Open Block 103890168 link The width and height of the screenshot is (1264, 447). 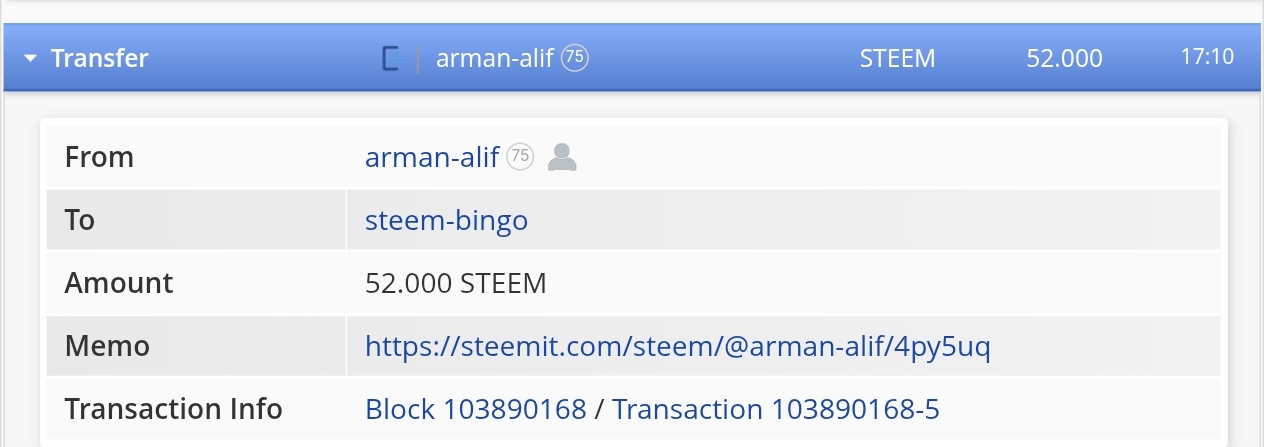[x=475, y=409]
